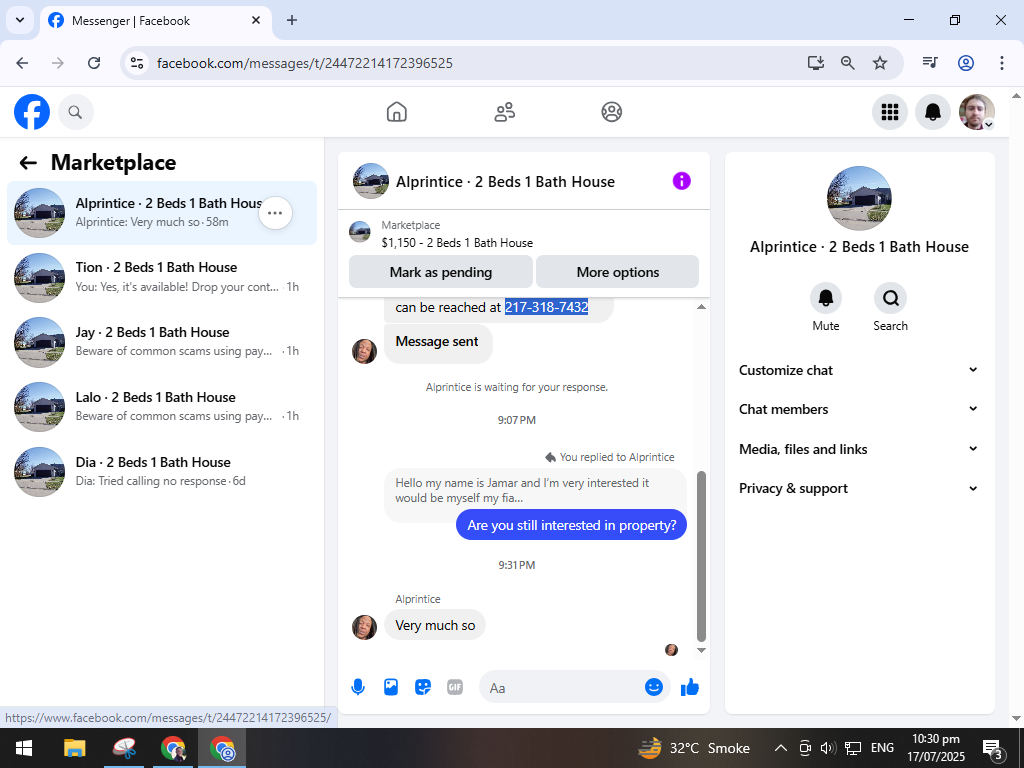
Task: Click More options button
Action: pos(618,272)
